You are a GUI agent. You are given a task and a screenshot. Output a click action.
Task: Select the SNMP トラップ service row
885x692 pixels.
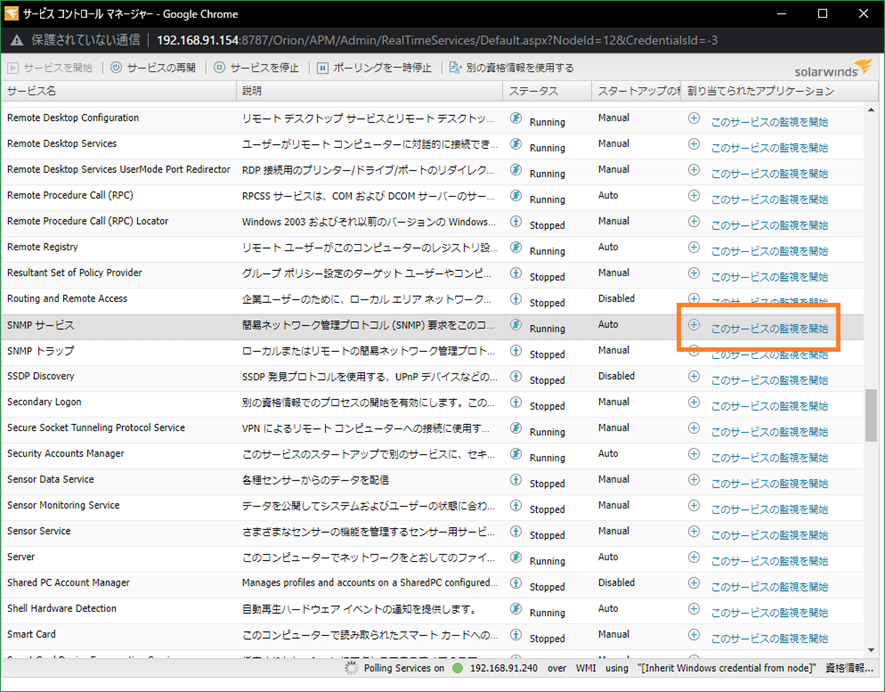click(432, 351)
